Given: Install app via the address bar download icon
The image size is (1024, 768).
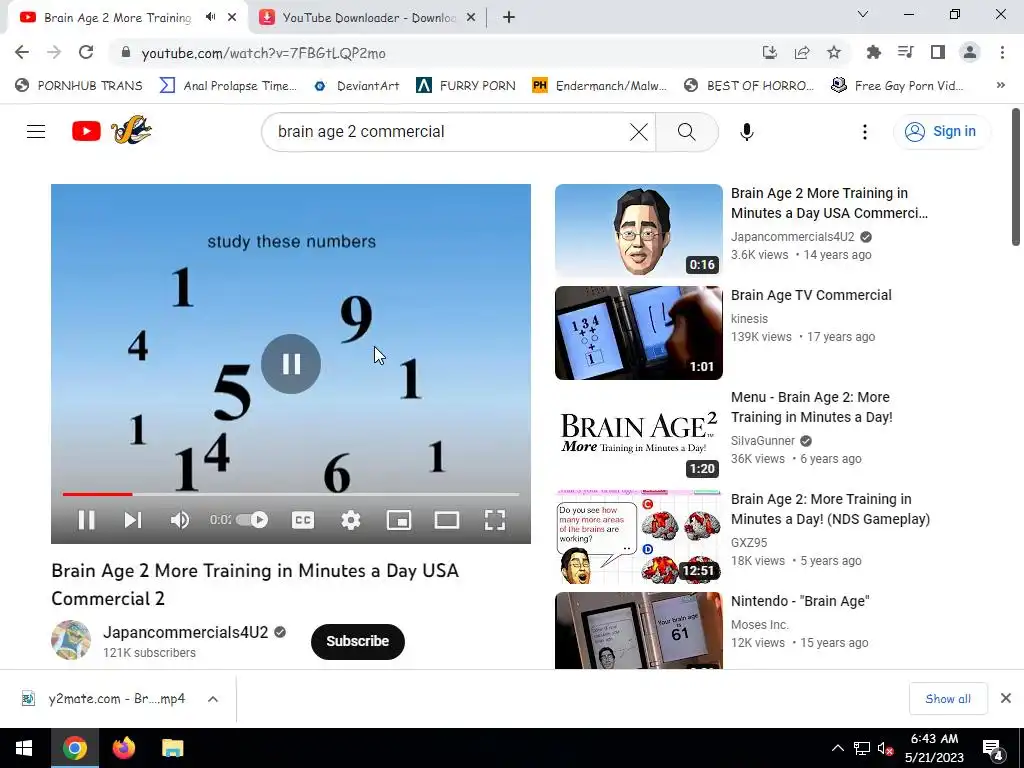Looking at the screenshot, I should [770, 52].
